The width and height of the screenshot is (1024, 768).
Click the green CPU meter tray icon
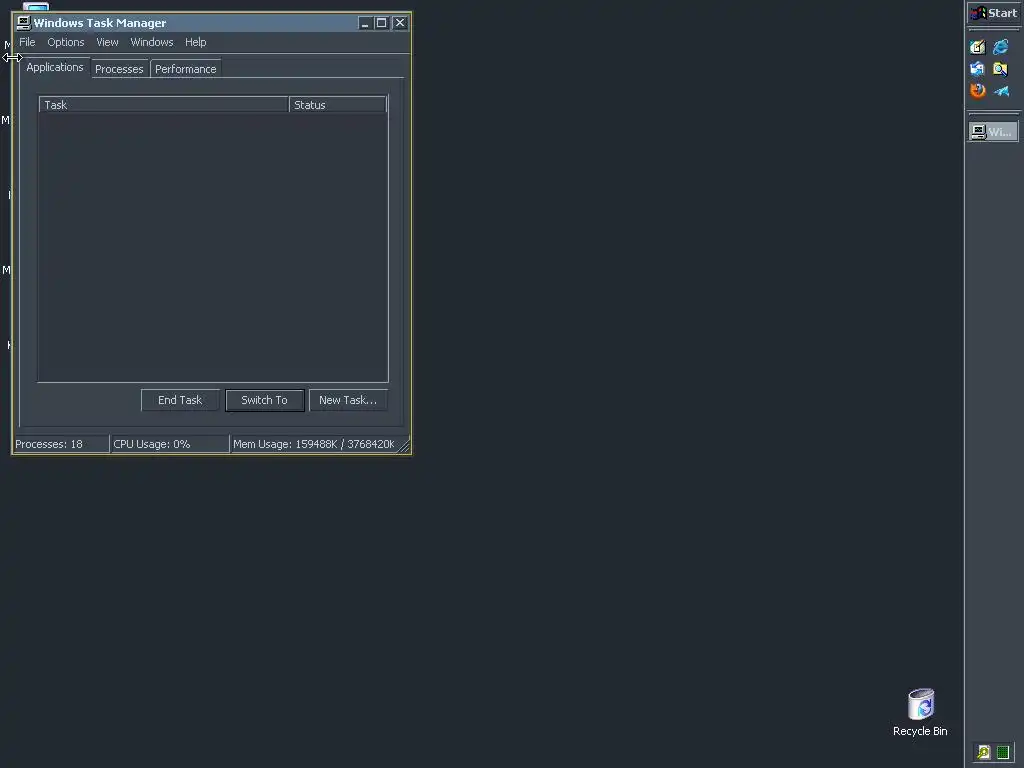[1002, 752]
